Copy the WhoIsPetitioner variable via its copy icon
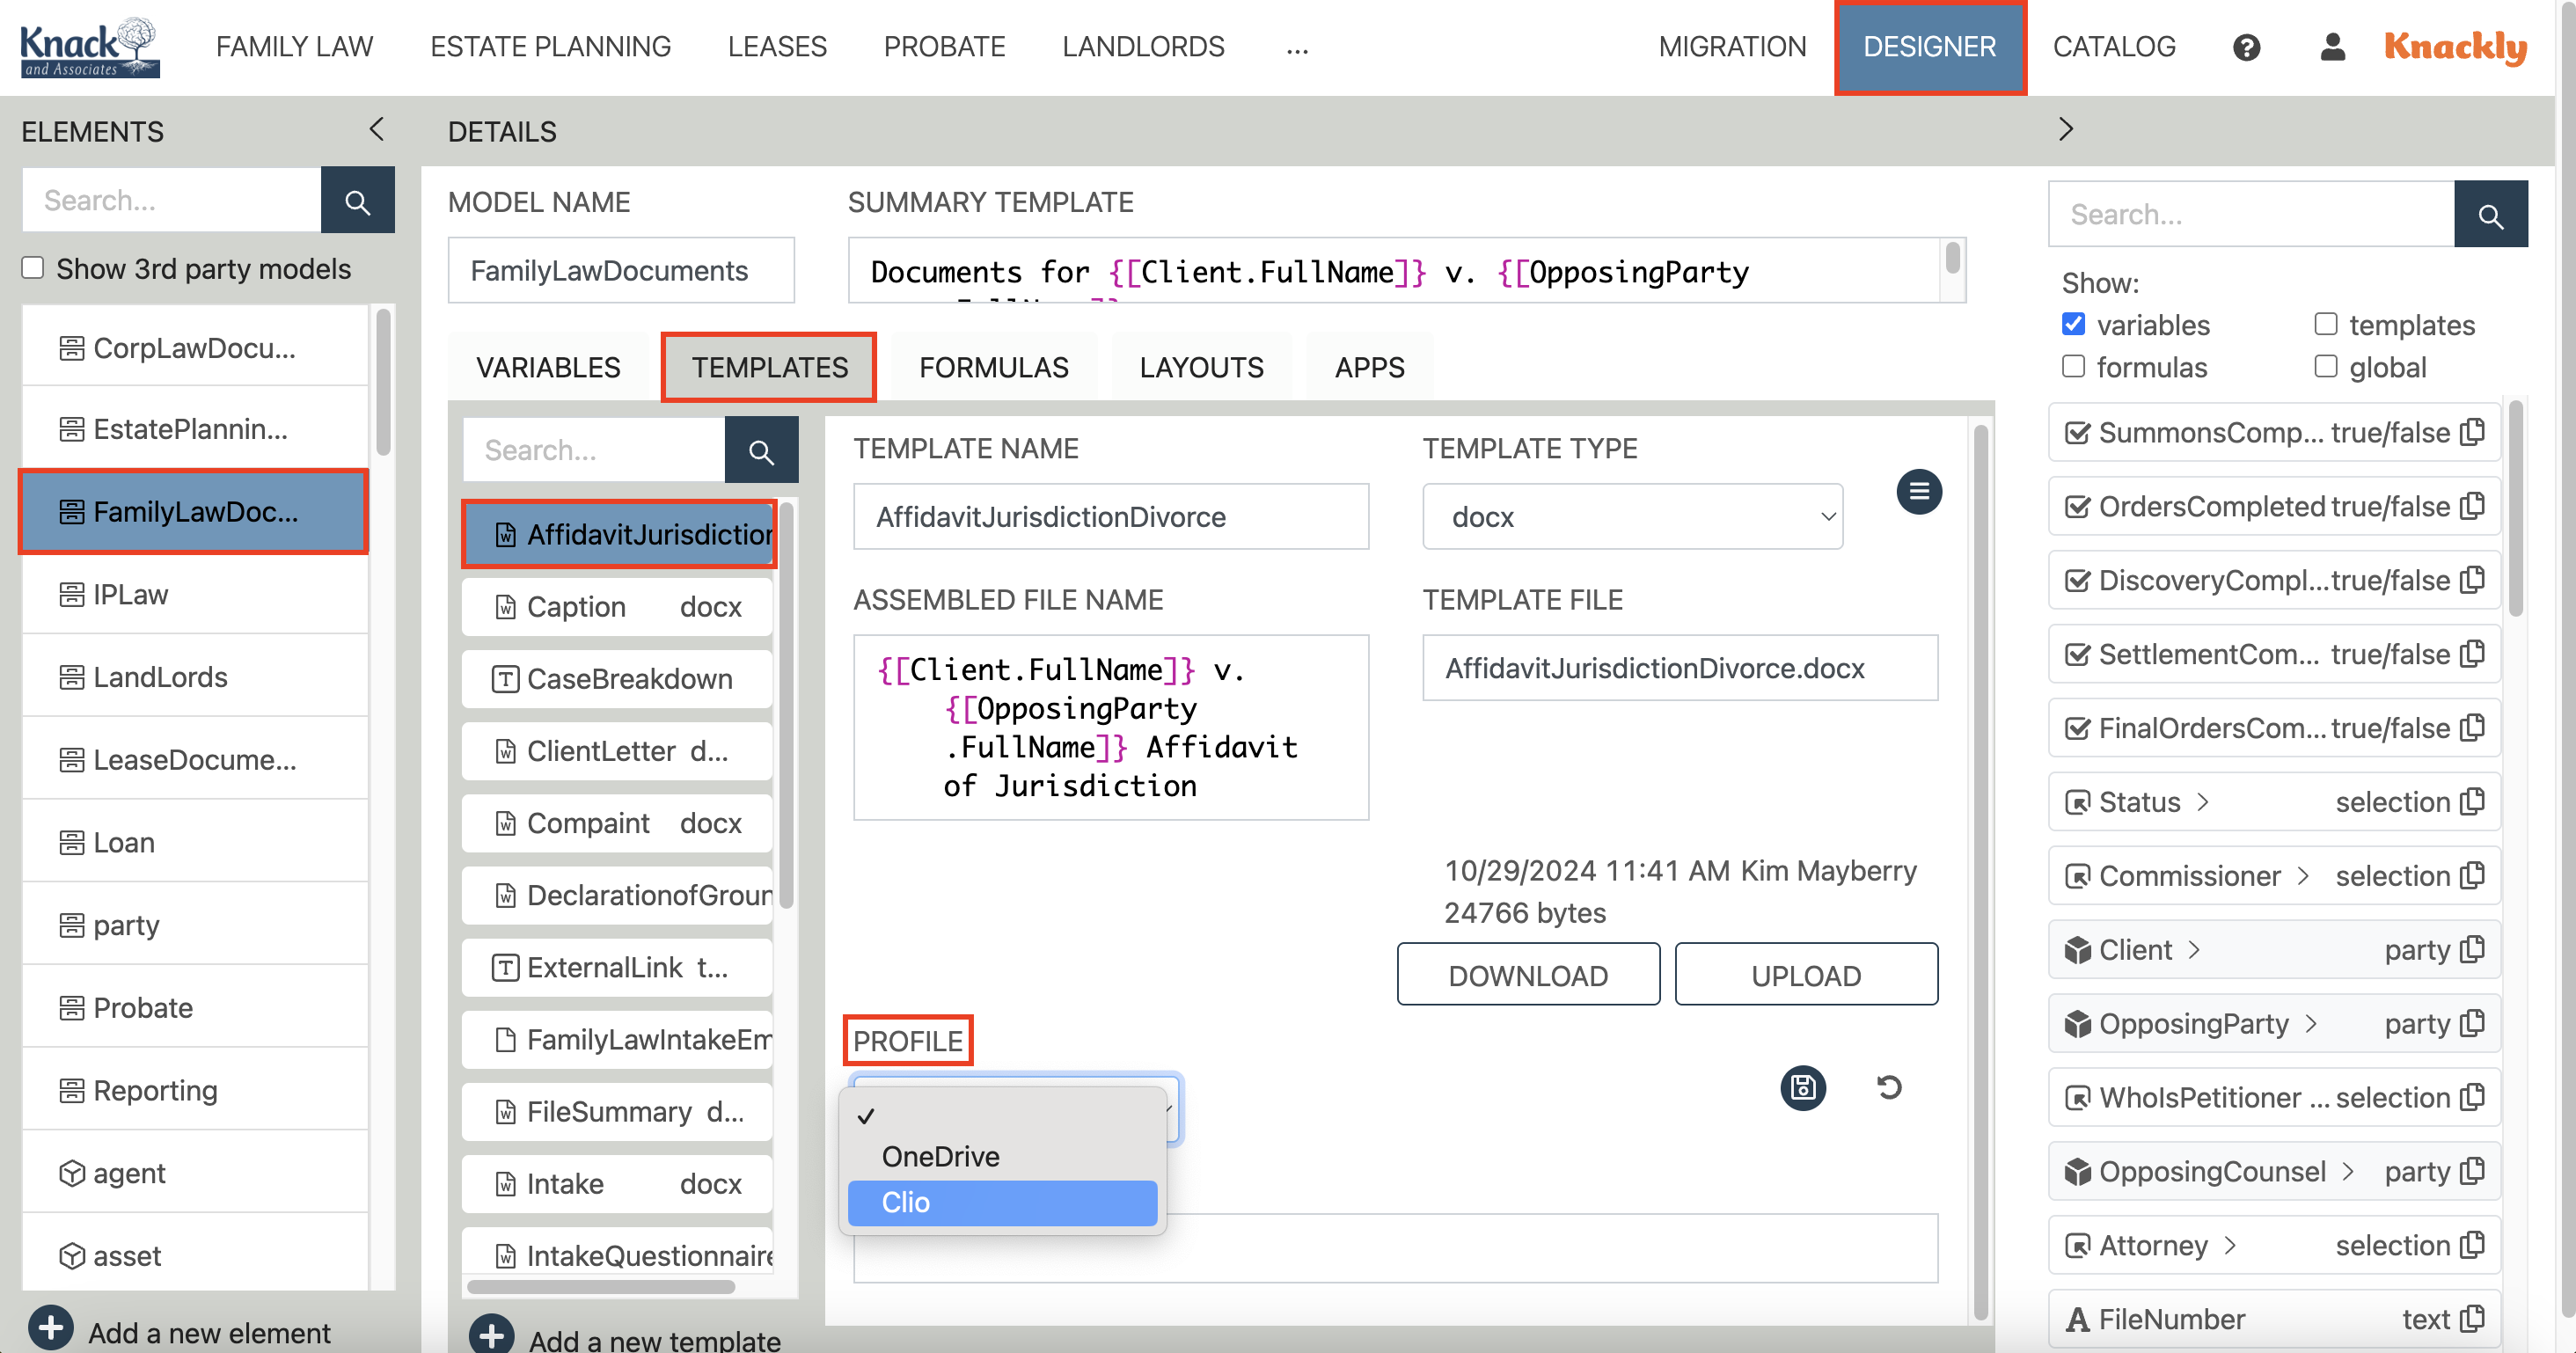Viewport: 2576px width, 1353px height. [x=2473, y=1097]
